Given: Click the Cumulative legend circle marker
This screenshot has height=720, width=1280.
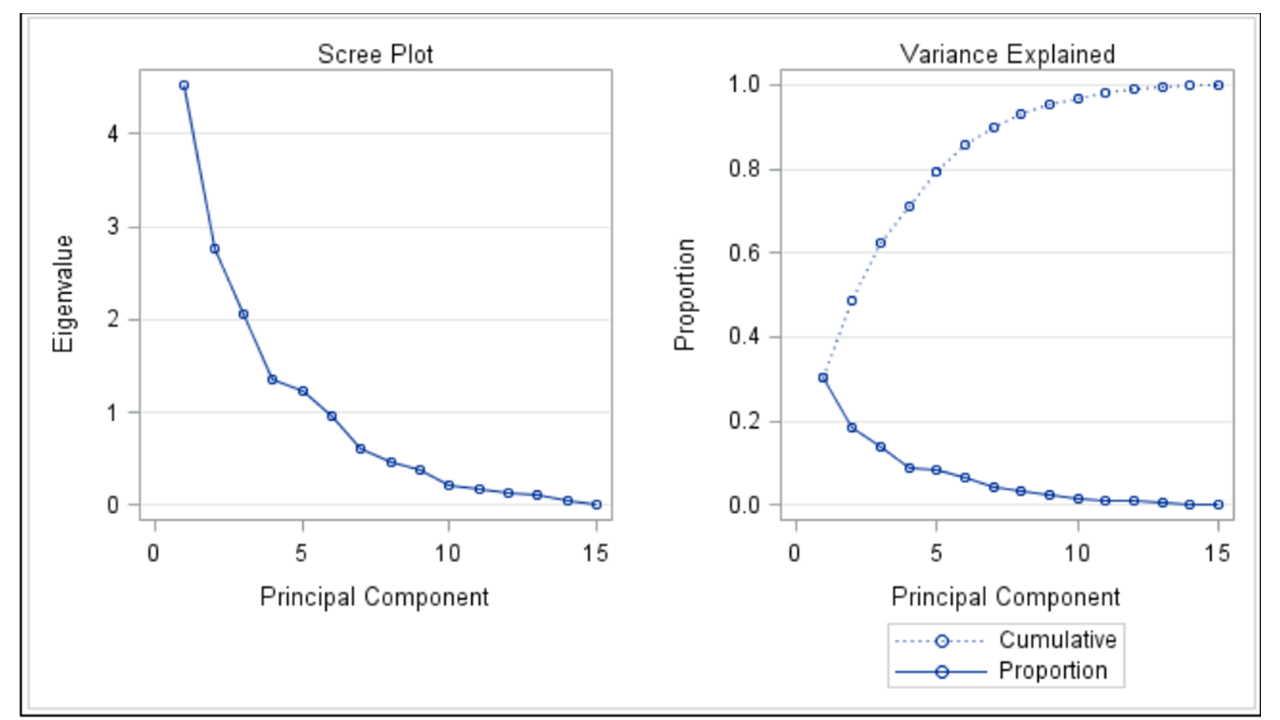Looking at the screenshot, I should (x=941, y=640).
